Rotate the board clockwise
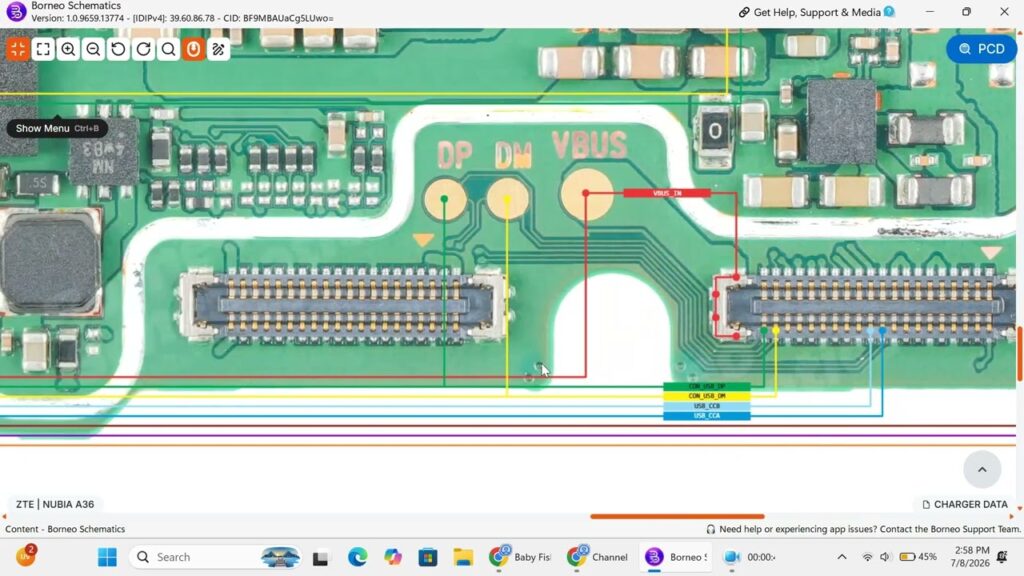Image resolution: width=1024 pixels, height=576 pixels. tap(144, 49)
